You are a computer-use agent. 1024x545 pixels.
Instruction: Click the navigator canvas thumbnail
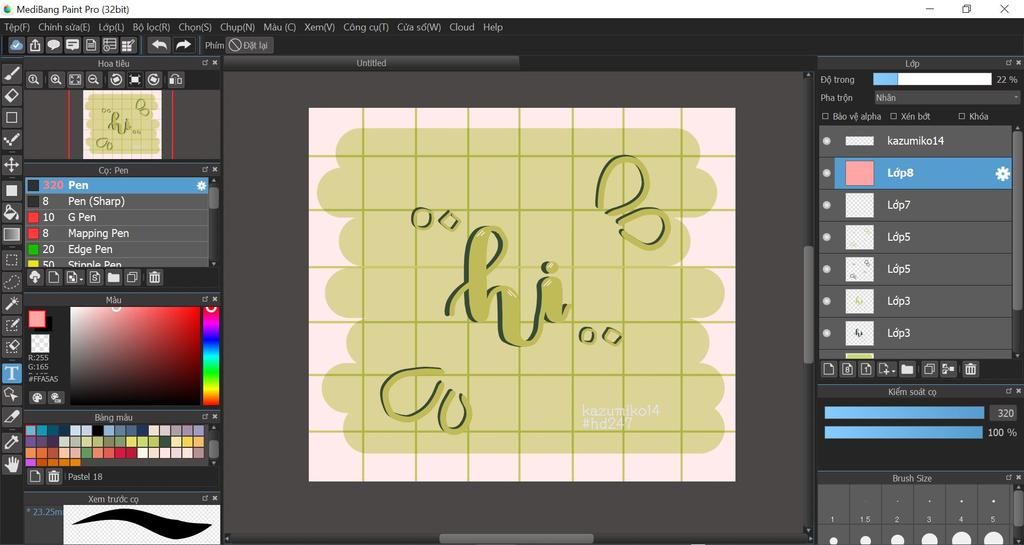coord(122,125)
